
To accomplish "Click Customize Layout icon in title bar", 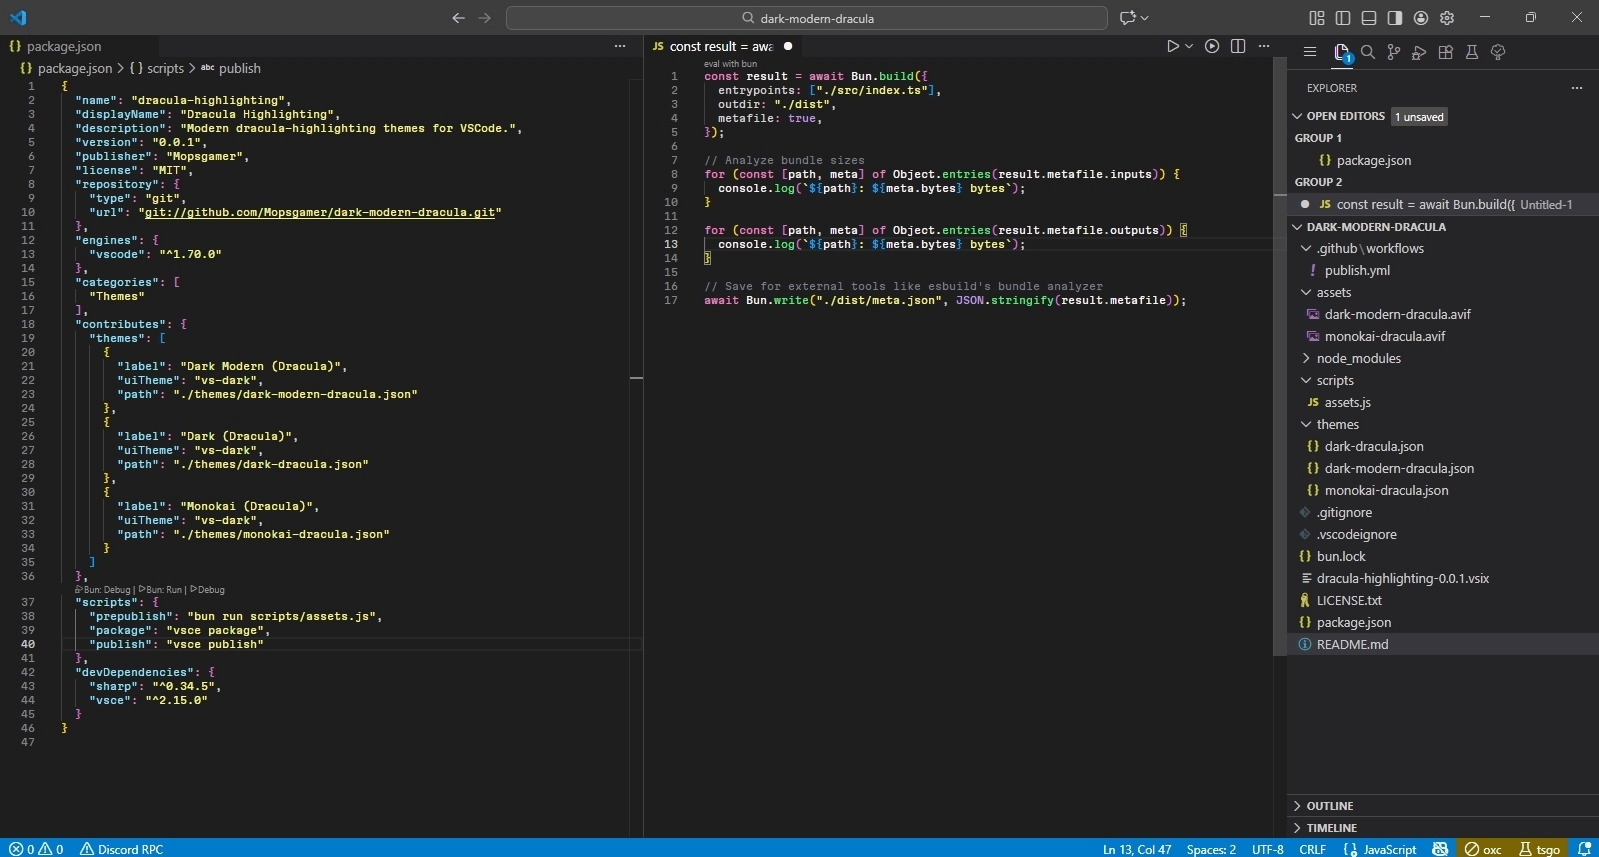I will pyautogui.click(x=1317, y=18).
